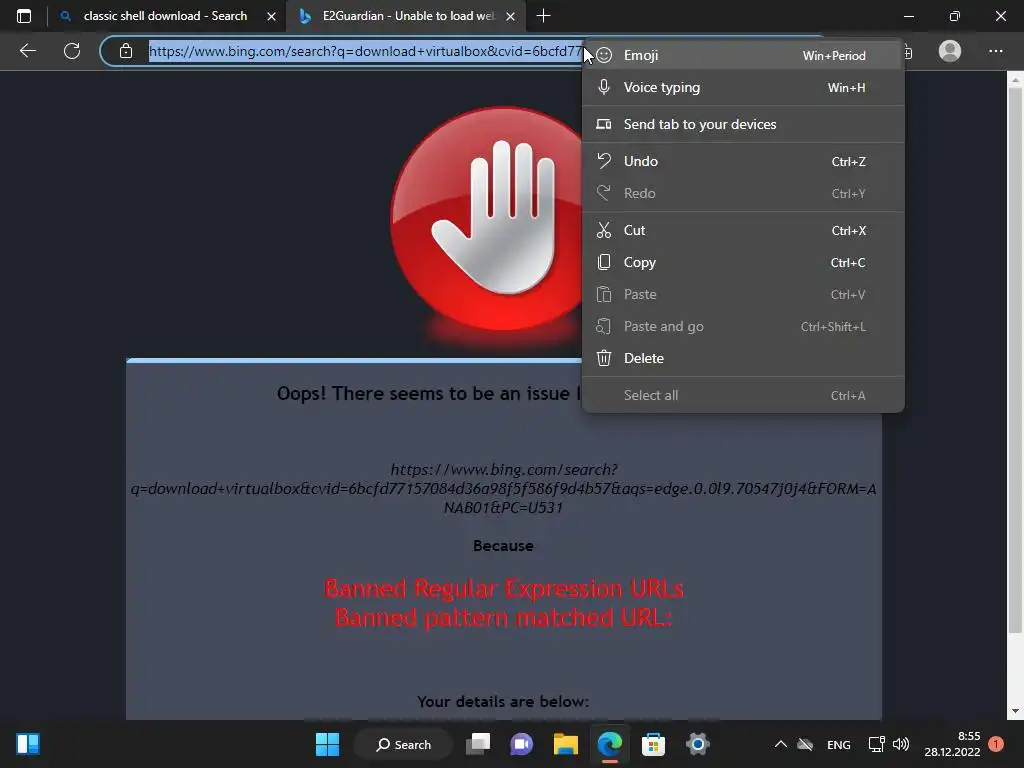
Task: Launch the Chat app from taskbar
Action: pyautogui.click(x=522, y=744)
